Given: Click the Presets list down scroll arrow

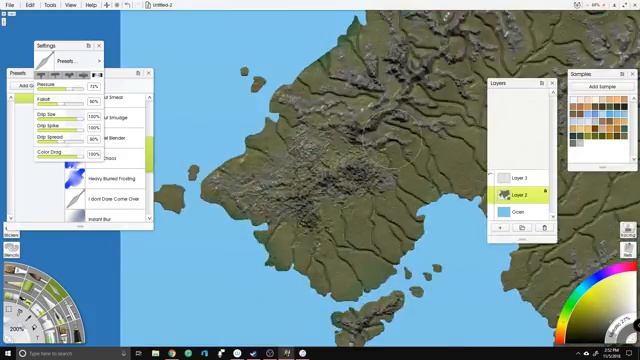Looking at the screenshot, I should [x=149, y=218].
